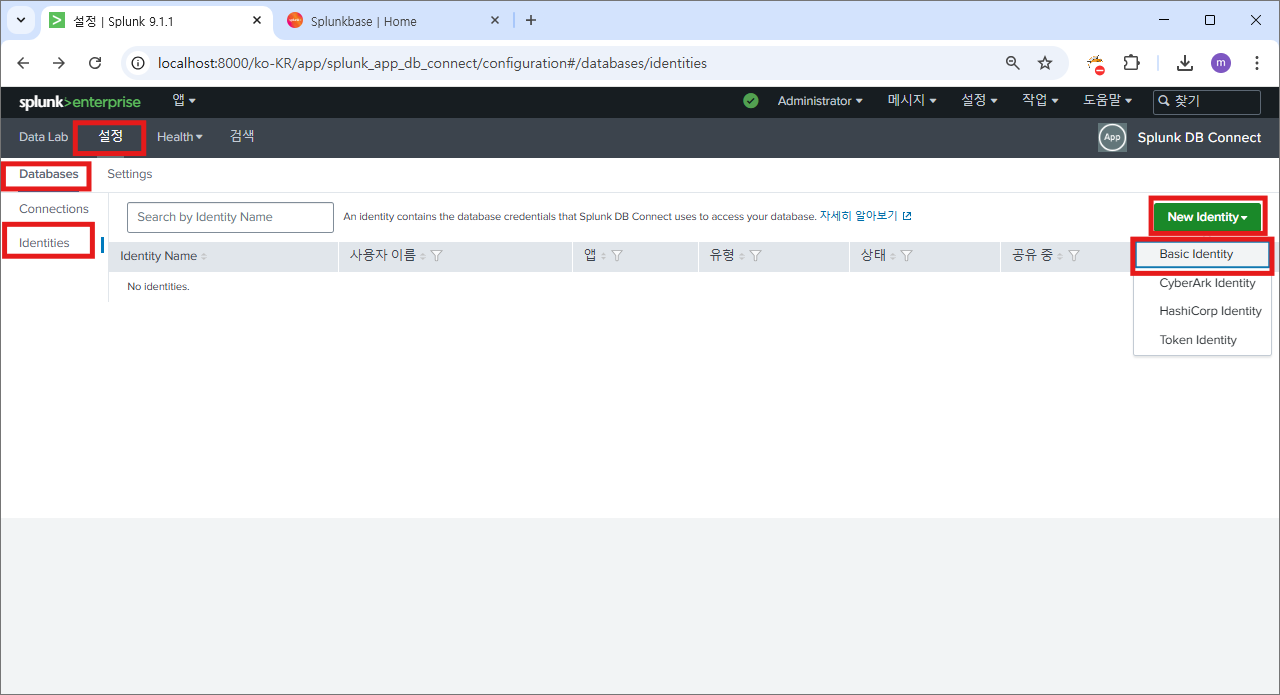Image resolution: width=1280 pixels, height=695 pixels.
Task: Choose HashiCorp Identity from menu
Action: pos(1202,311)
